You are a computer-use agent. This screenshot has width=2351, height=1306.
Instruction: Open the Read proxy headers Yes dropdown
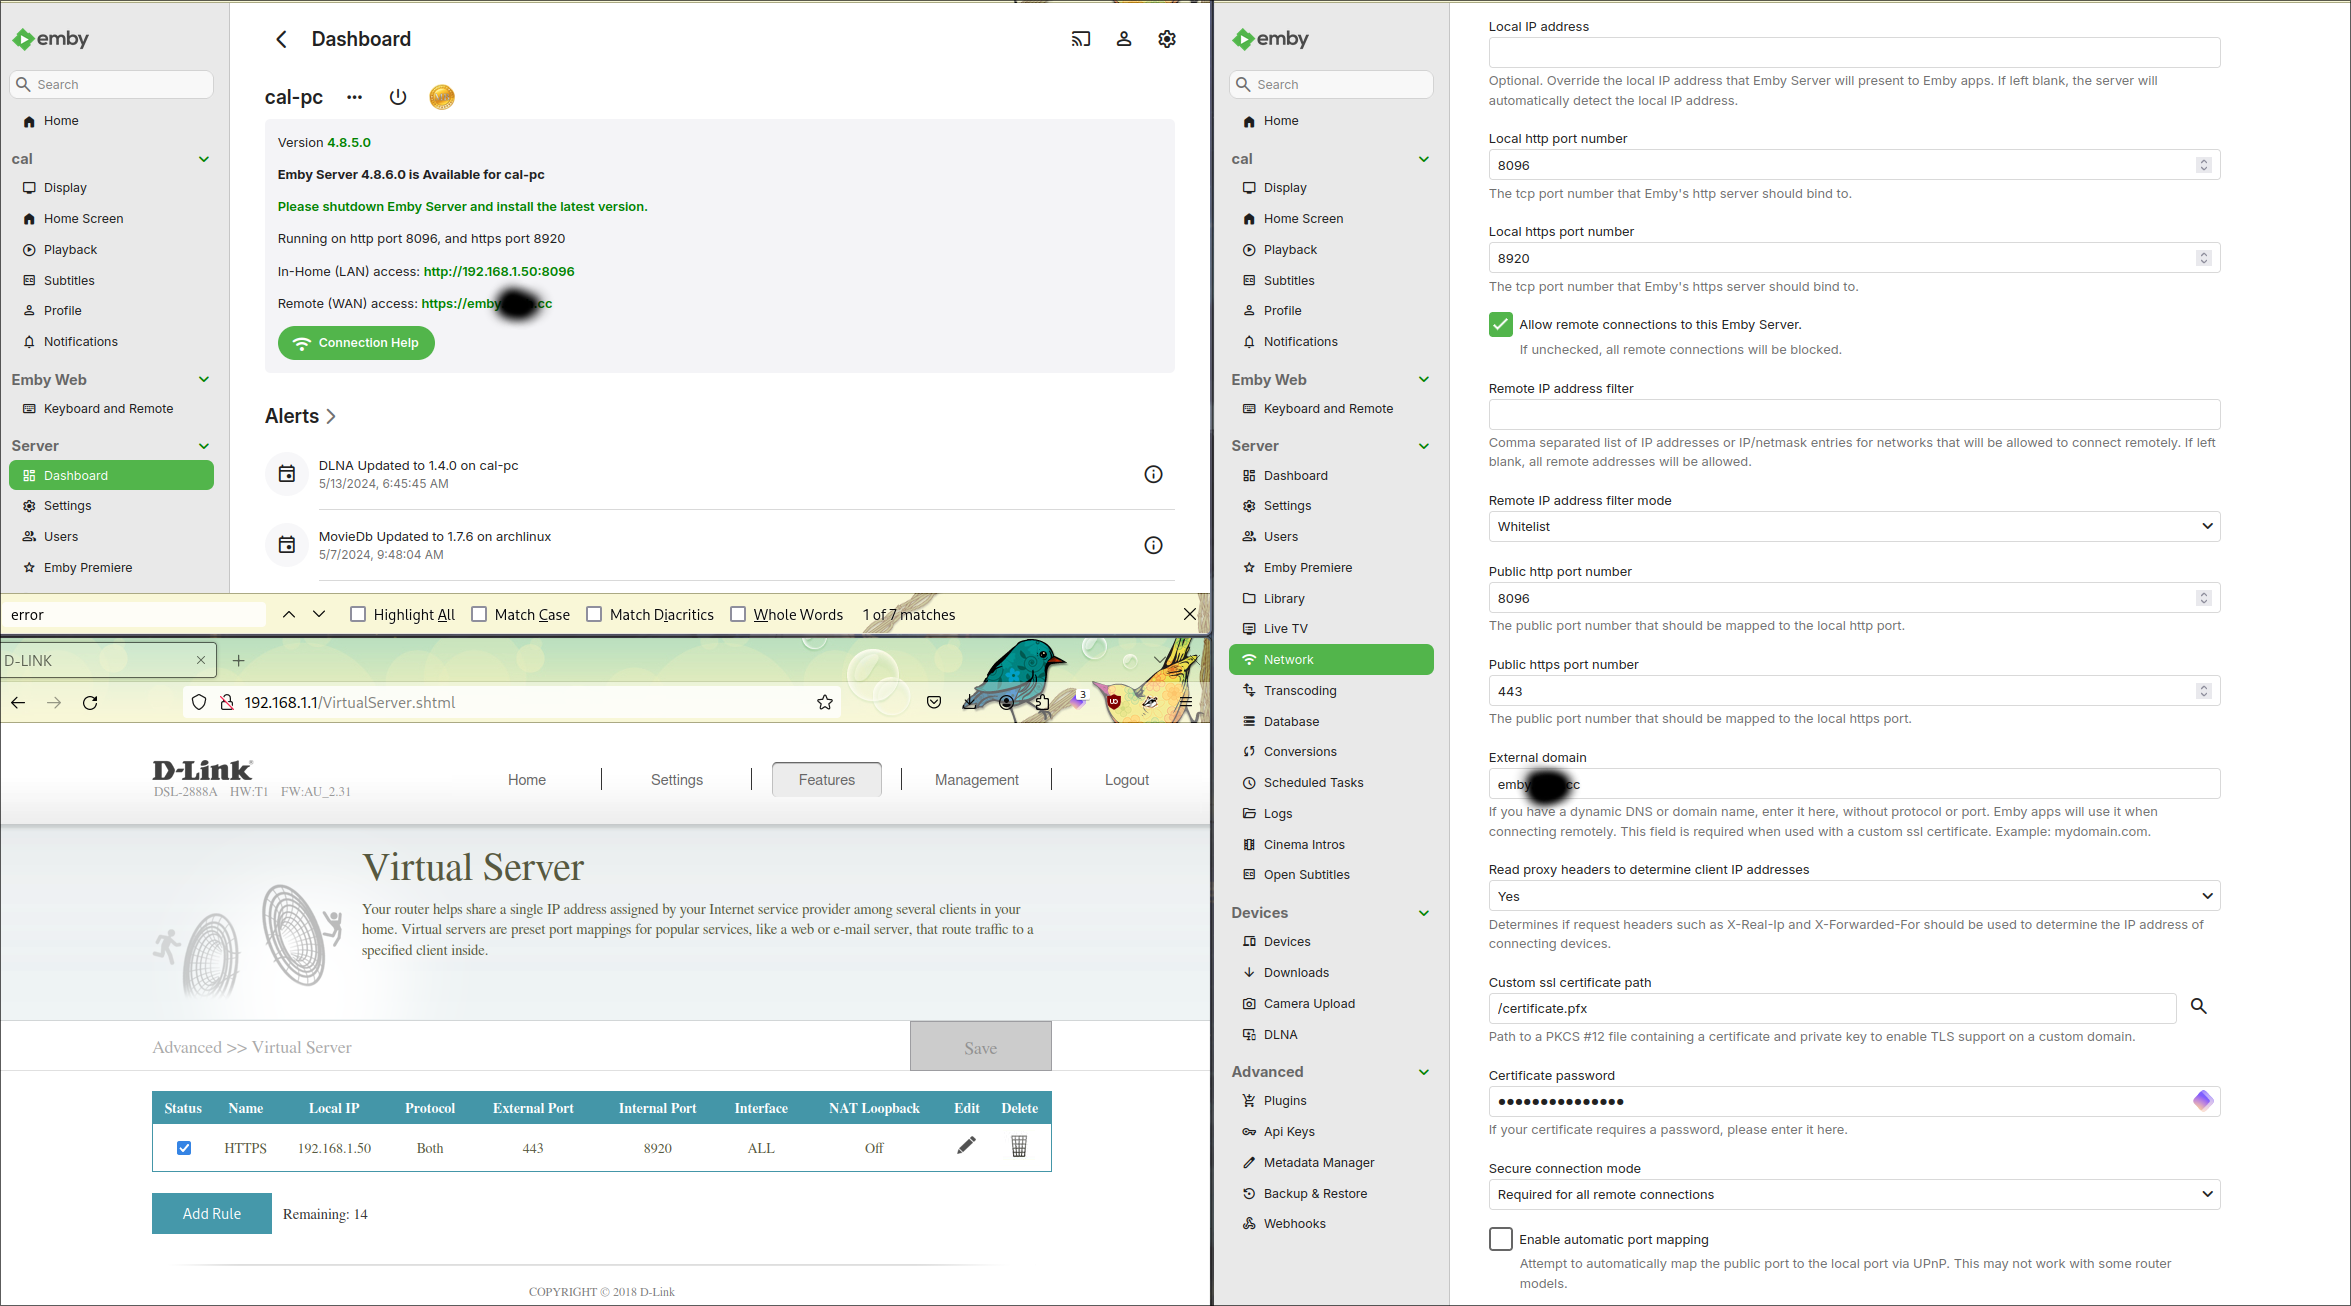click(x=1854, y=896)
